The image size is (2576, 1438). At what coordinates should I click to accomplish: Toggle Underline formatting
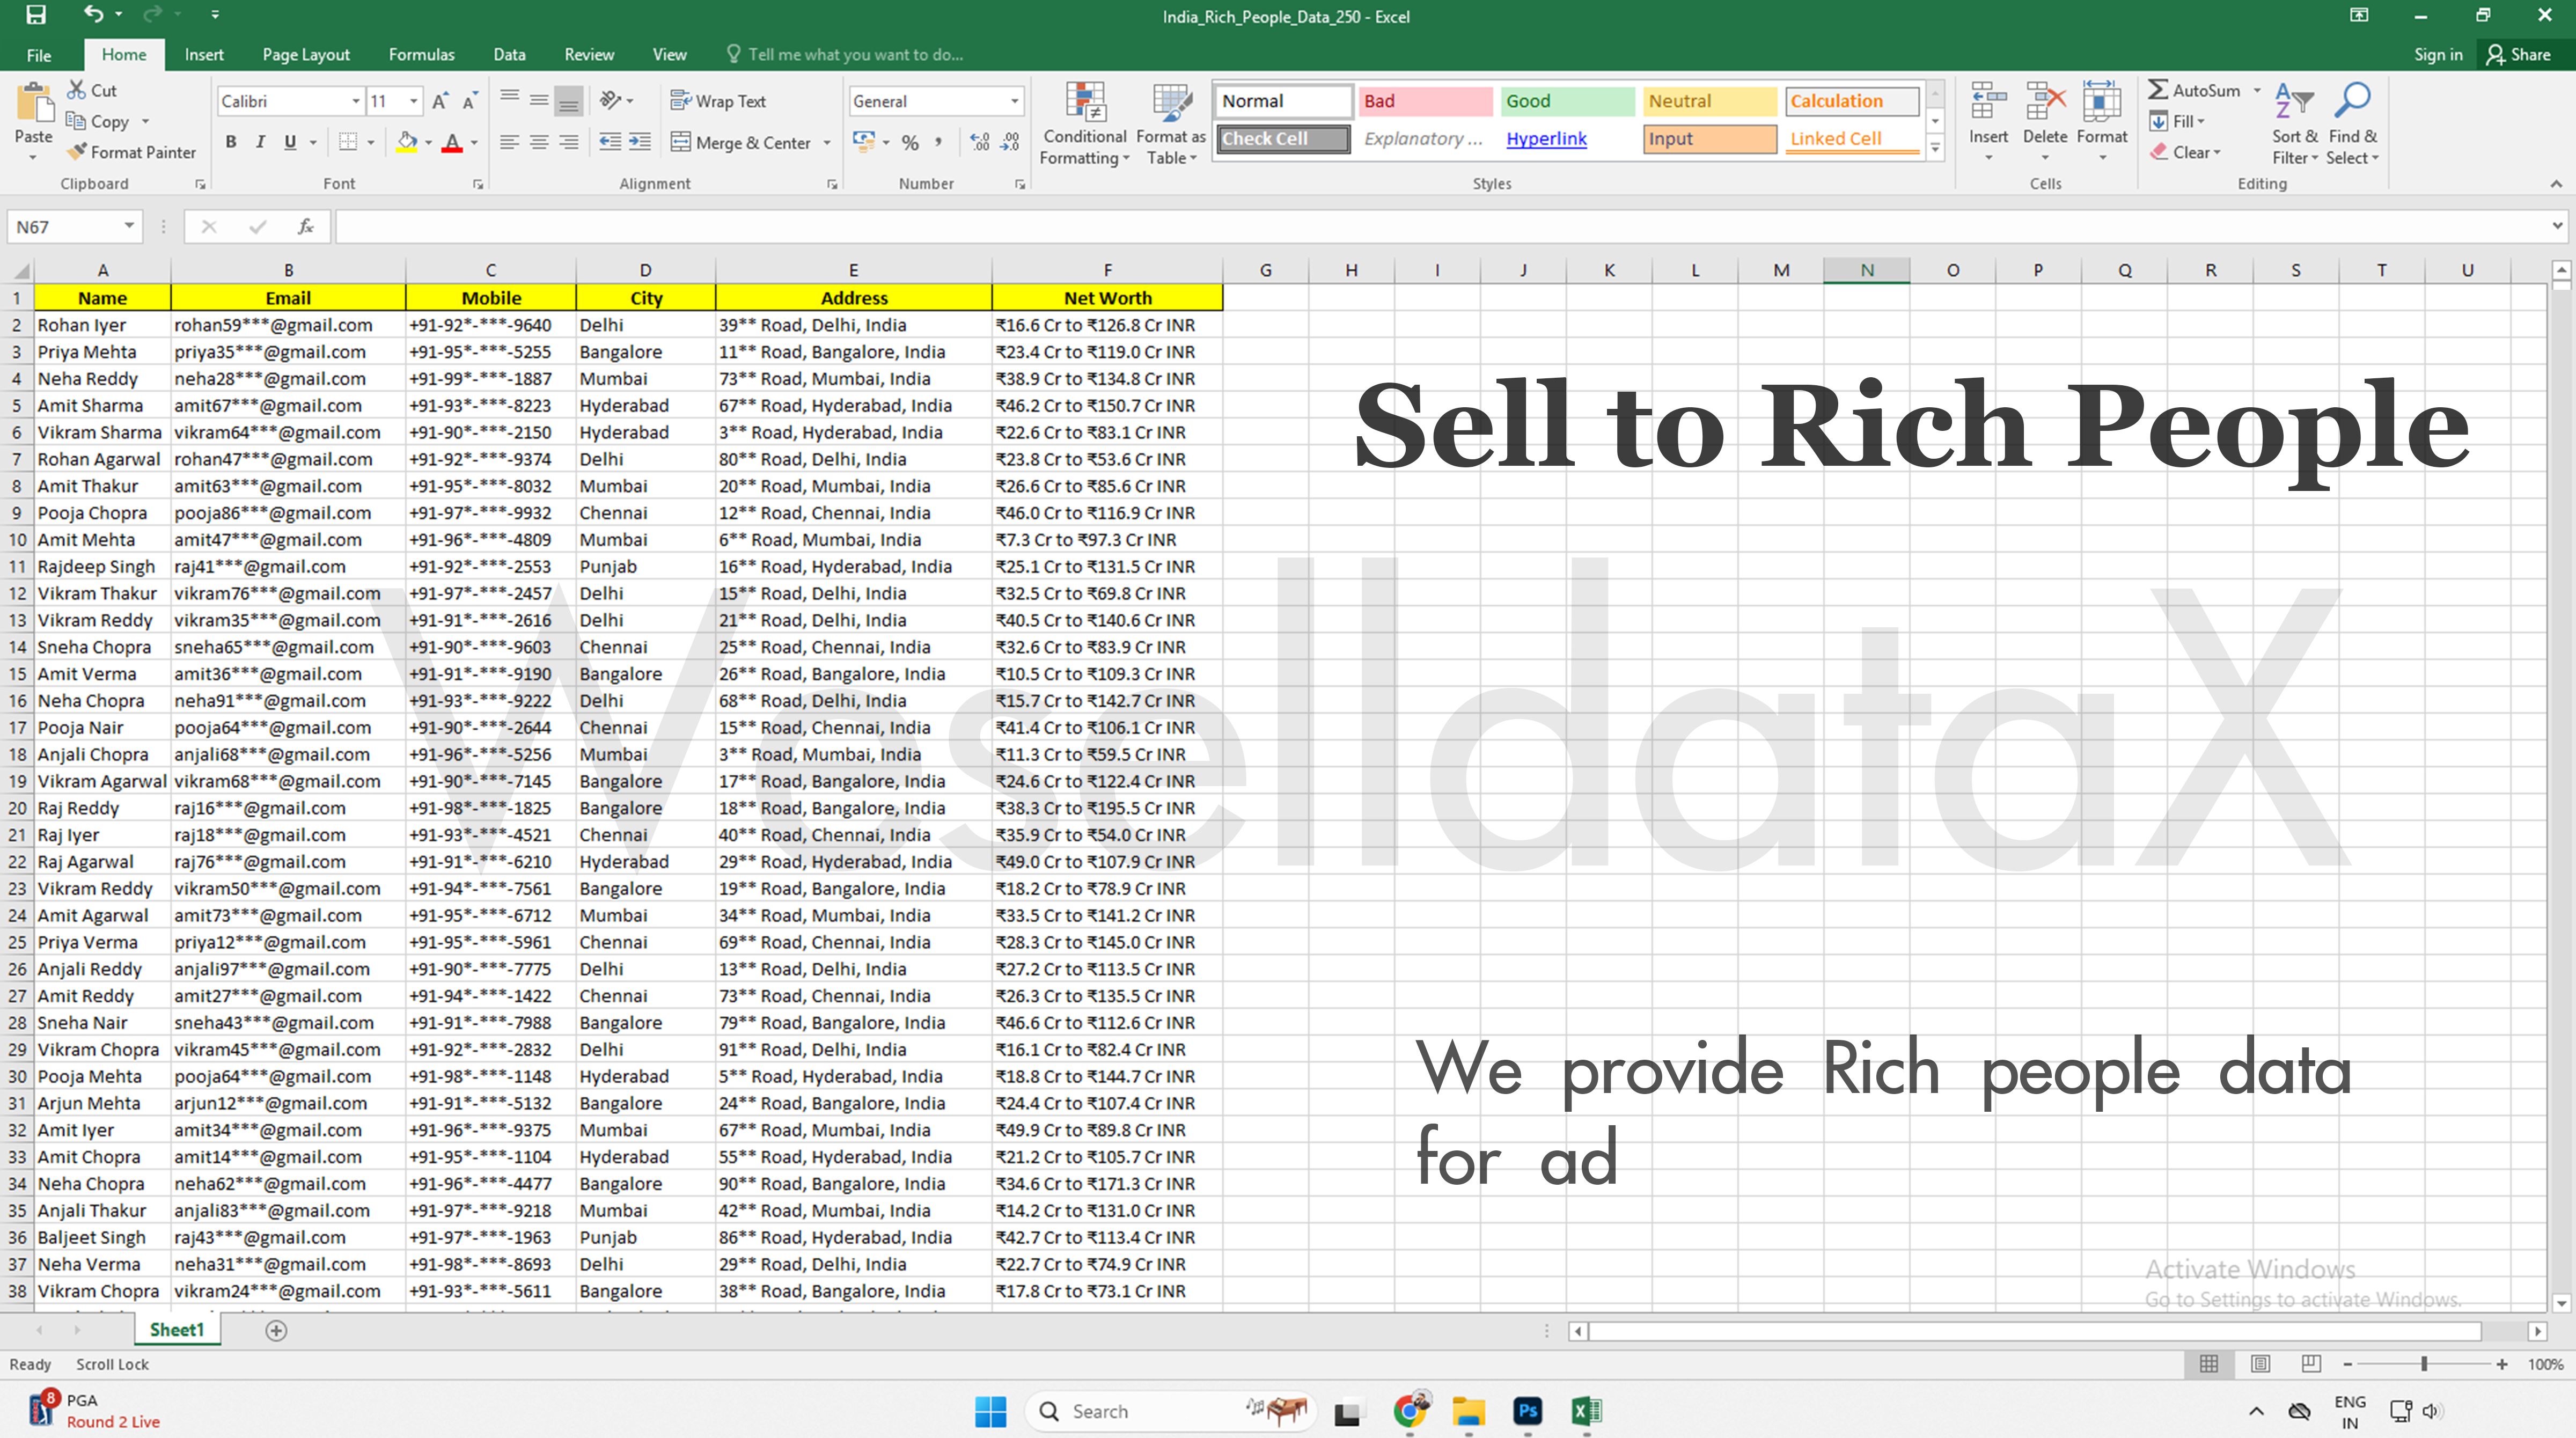(290, 142)
